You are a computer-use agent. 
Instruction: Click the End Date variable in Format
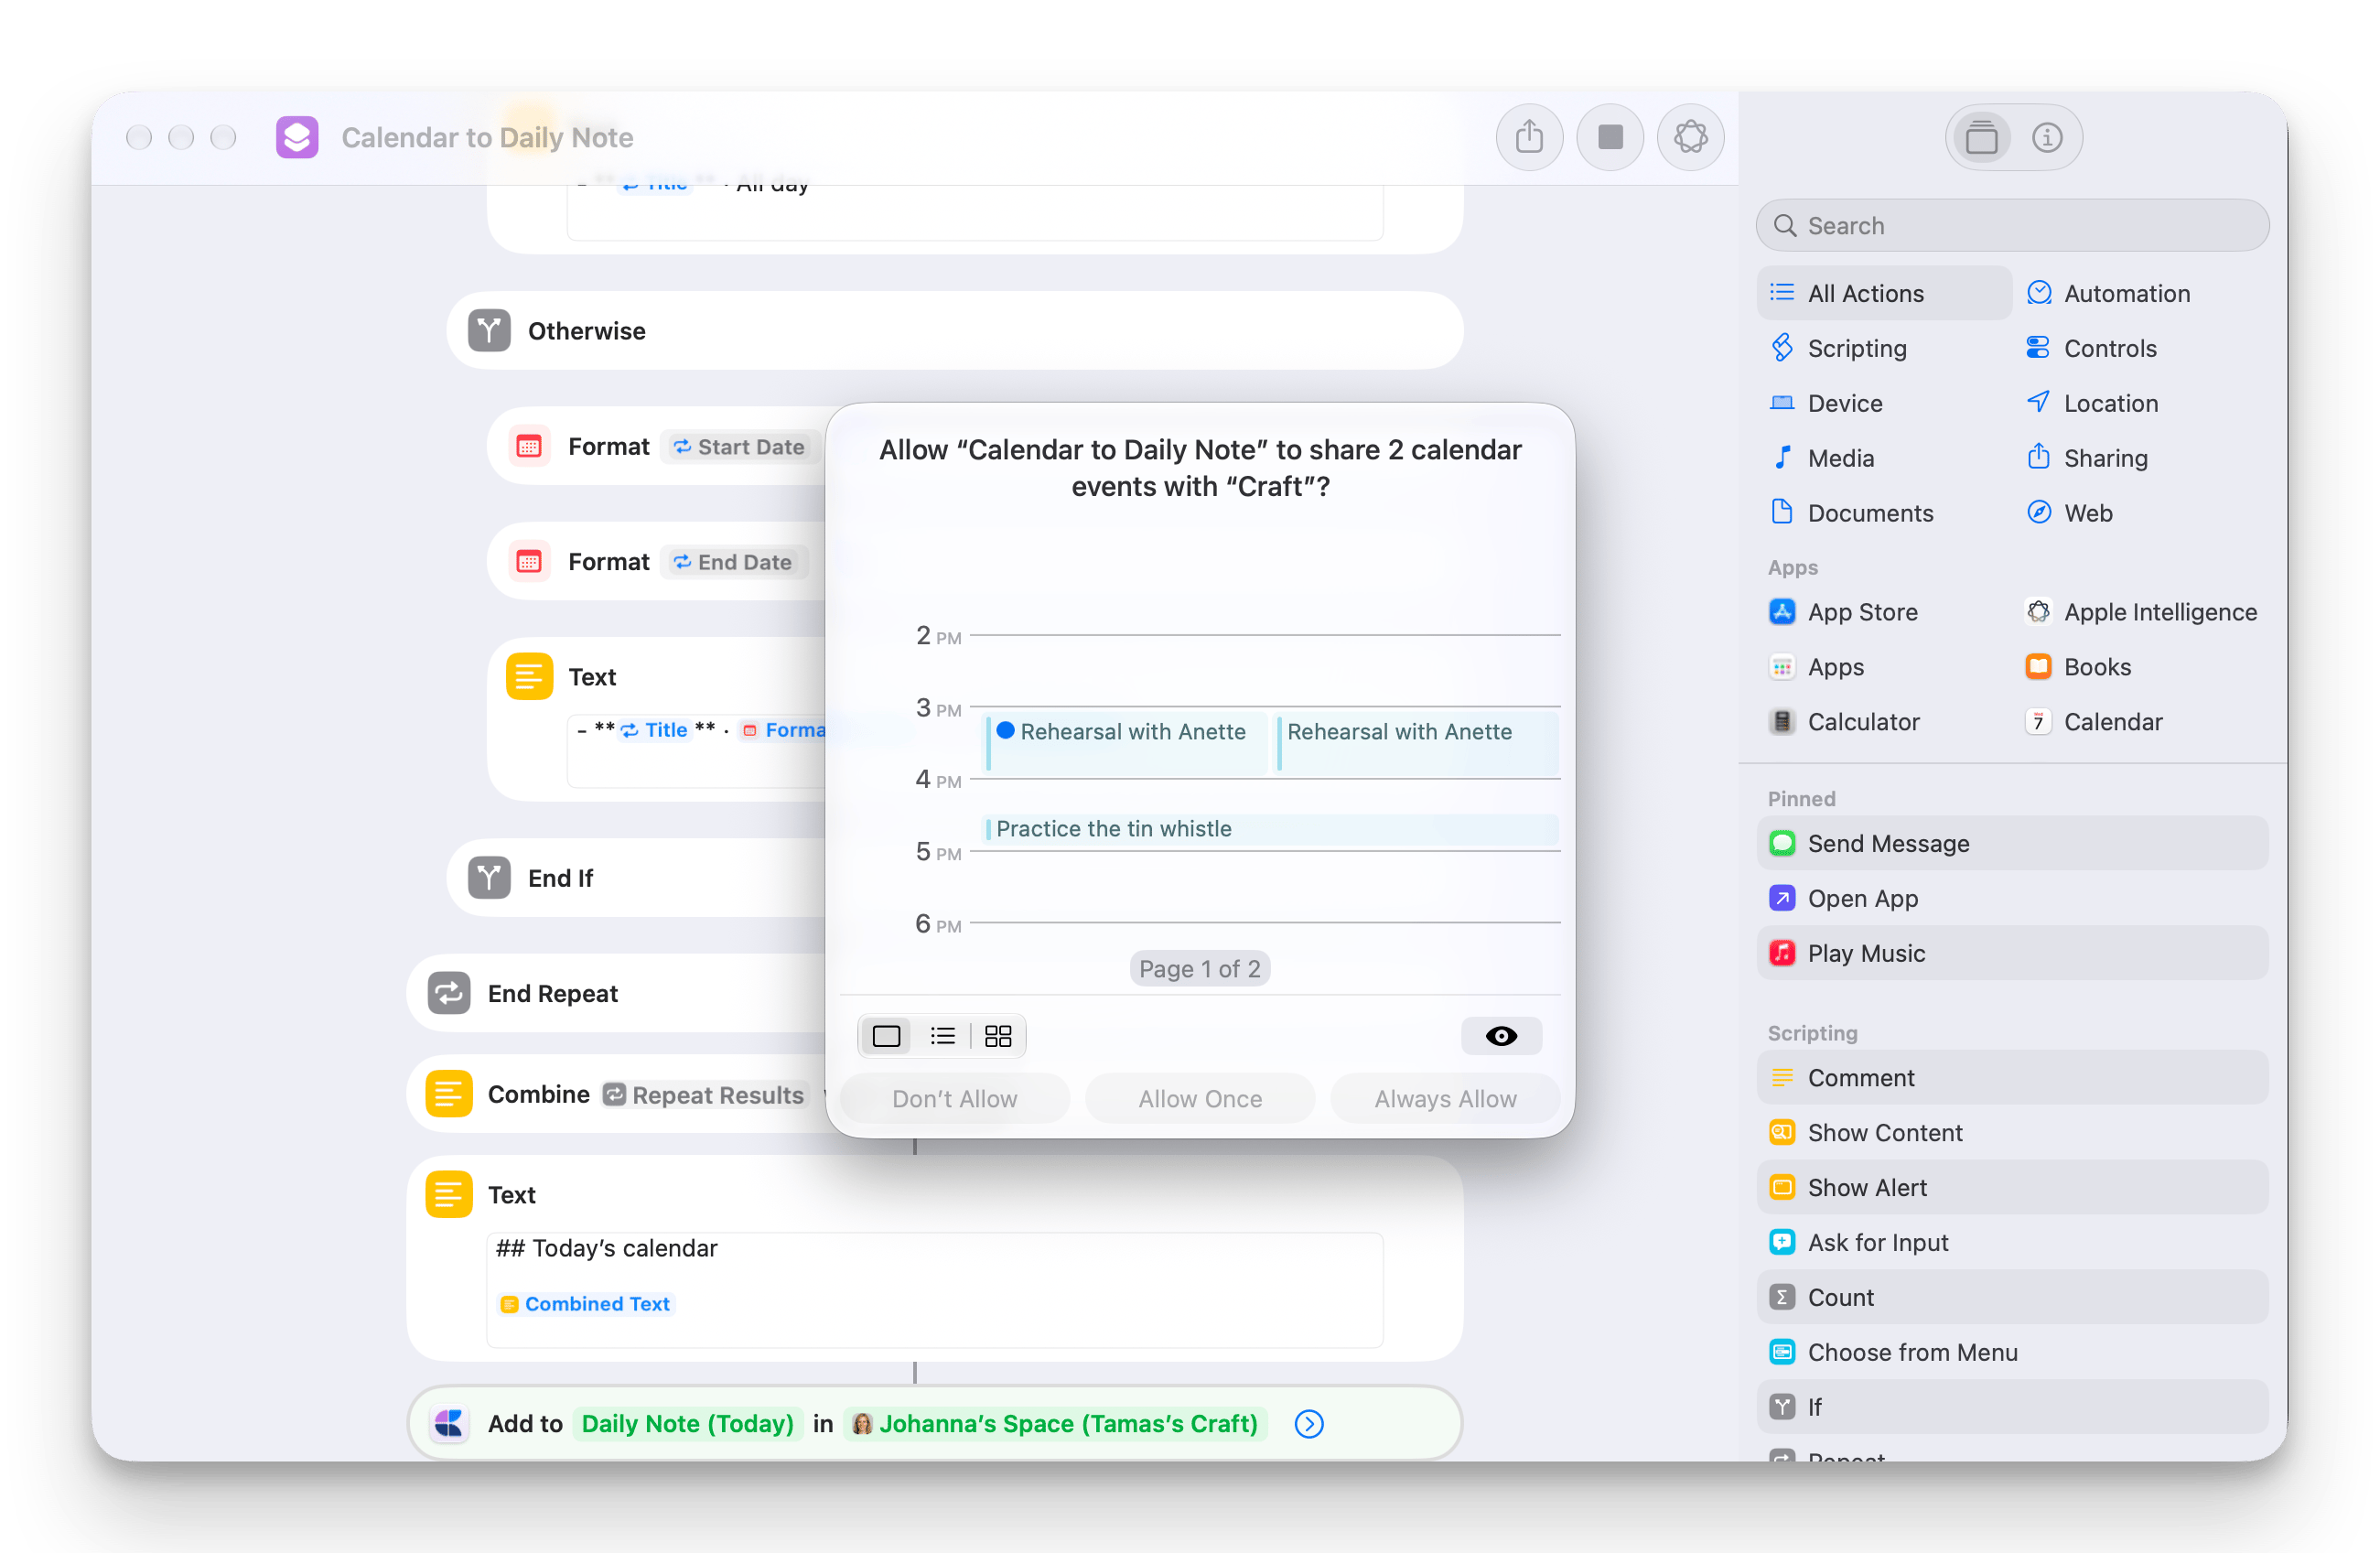[x=733, y=562]
